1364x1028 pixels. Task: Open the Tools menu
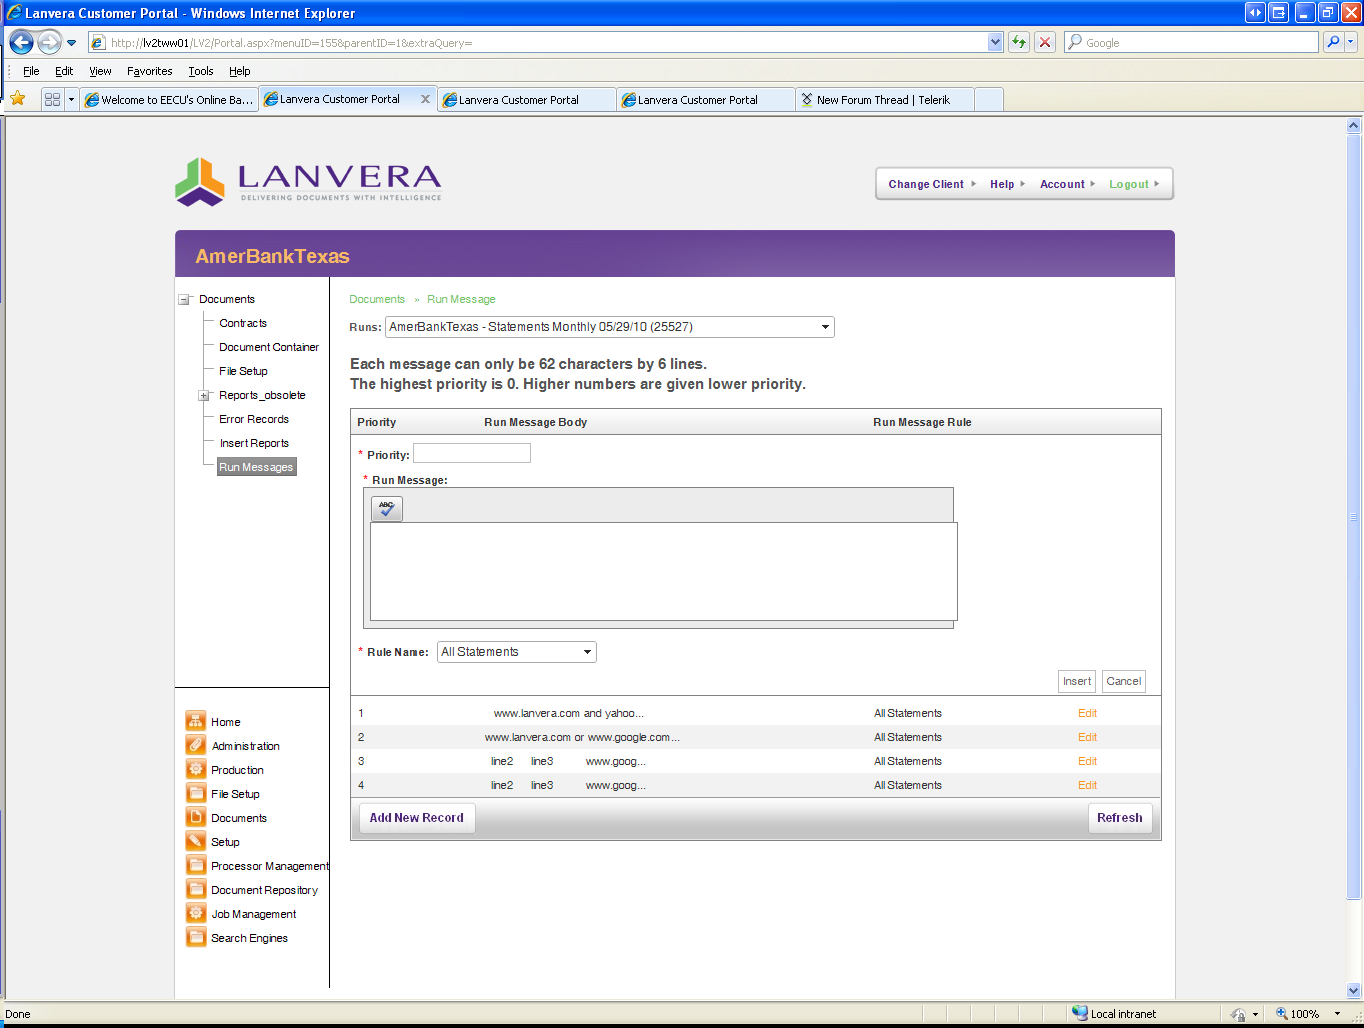click(x=201, y=71)
